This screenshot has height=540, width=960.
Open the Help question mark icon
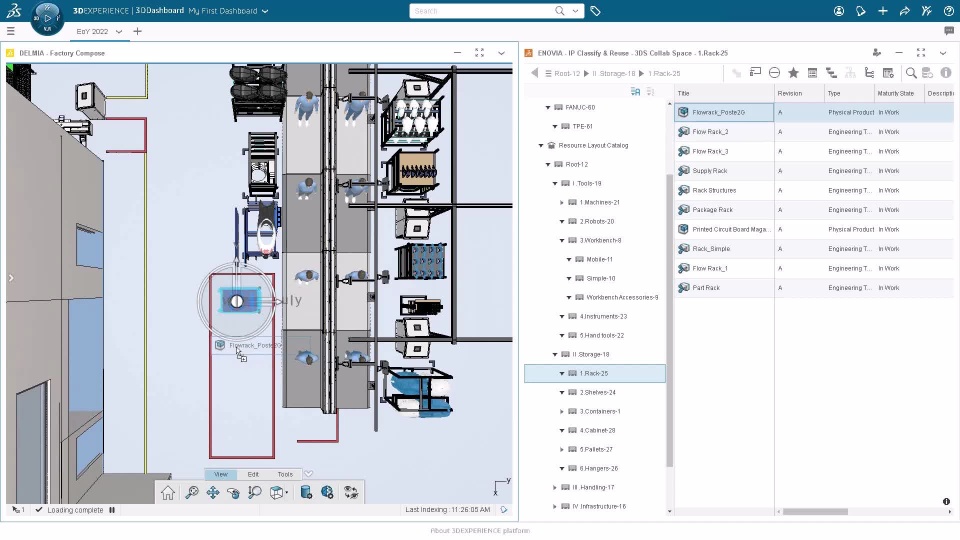tap(948, 11)
